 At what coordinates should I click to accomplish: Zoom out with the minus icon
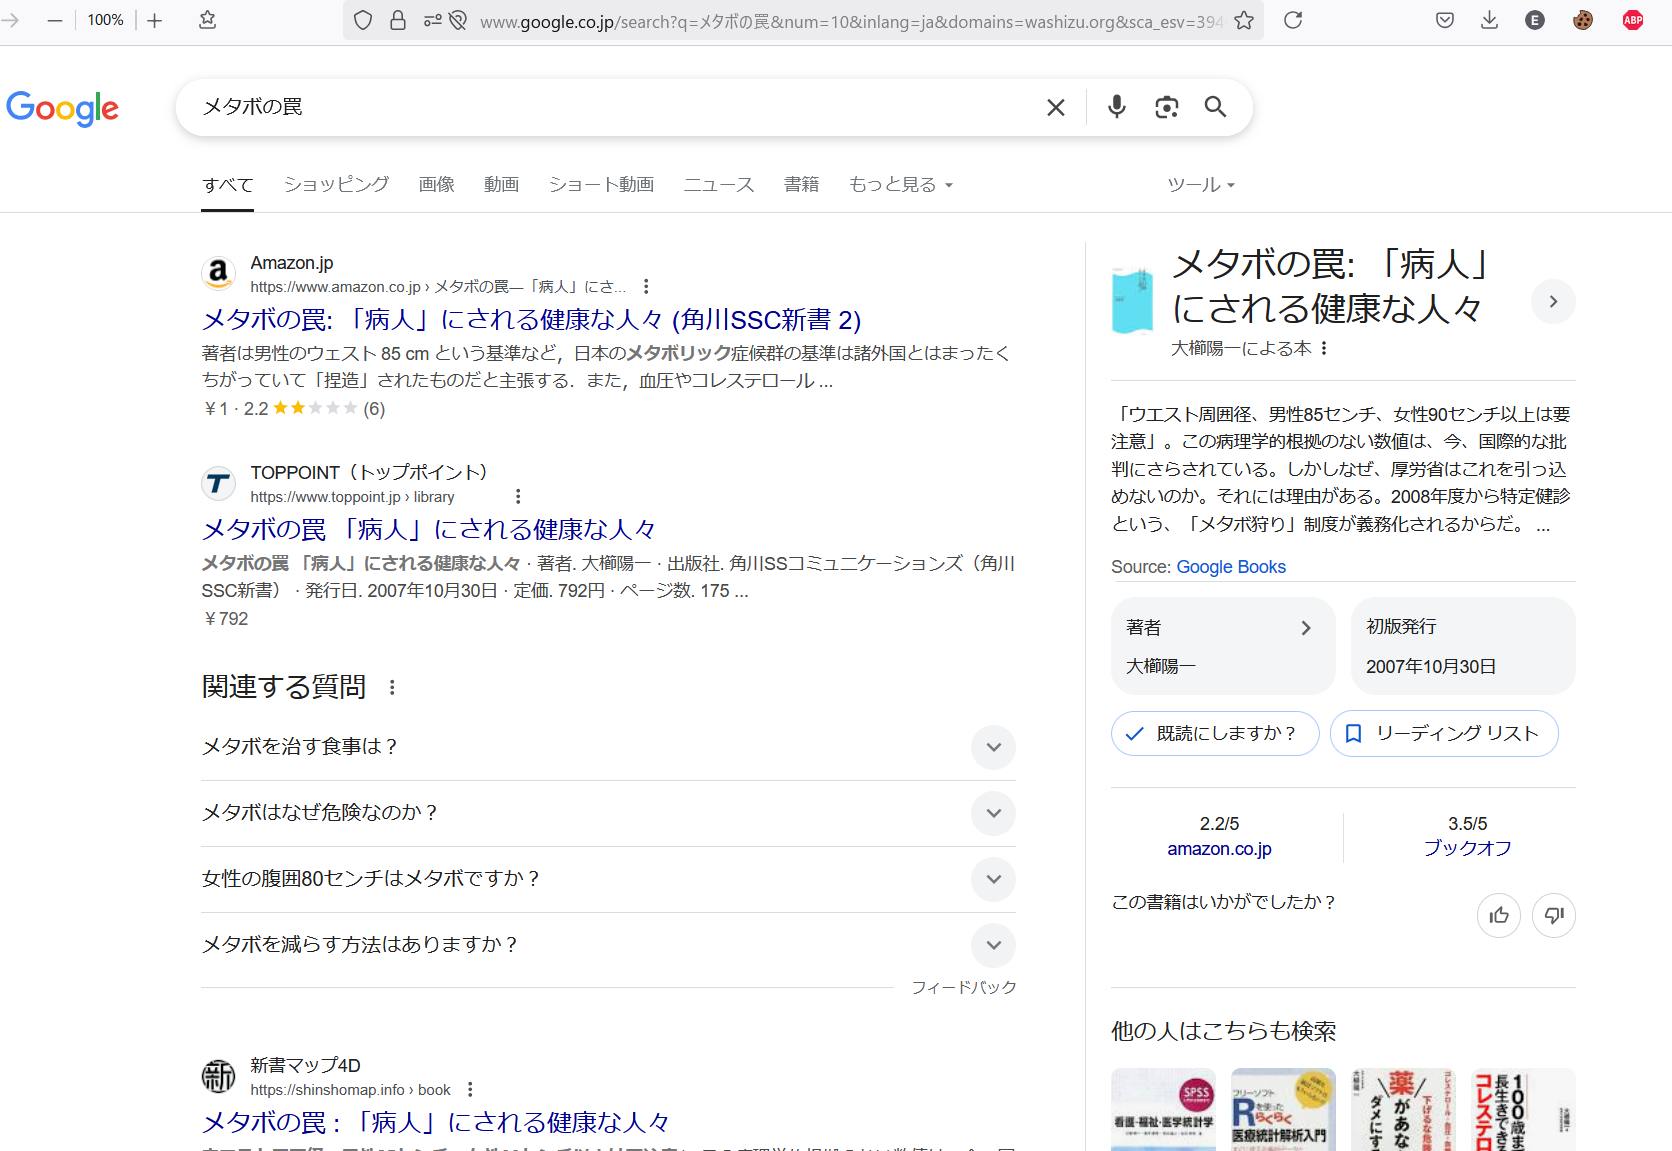coord(55,20)
